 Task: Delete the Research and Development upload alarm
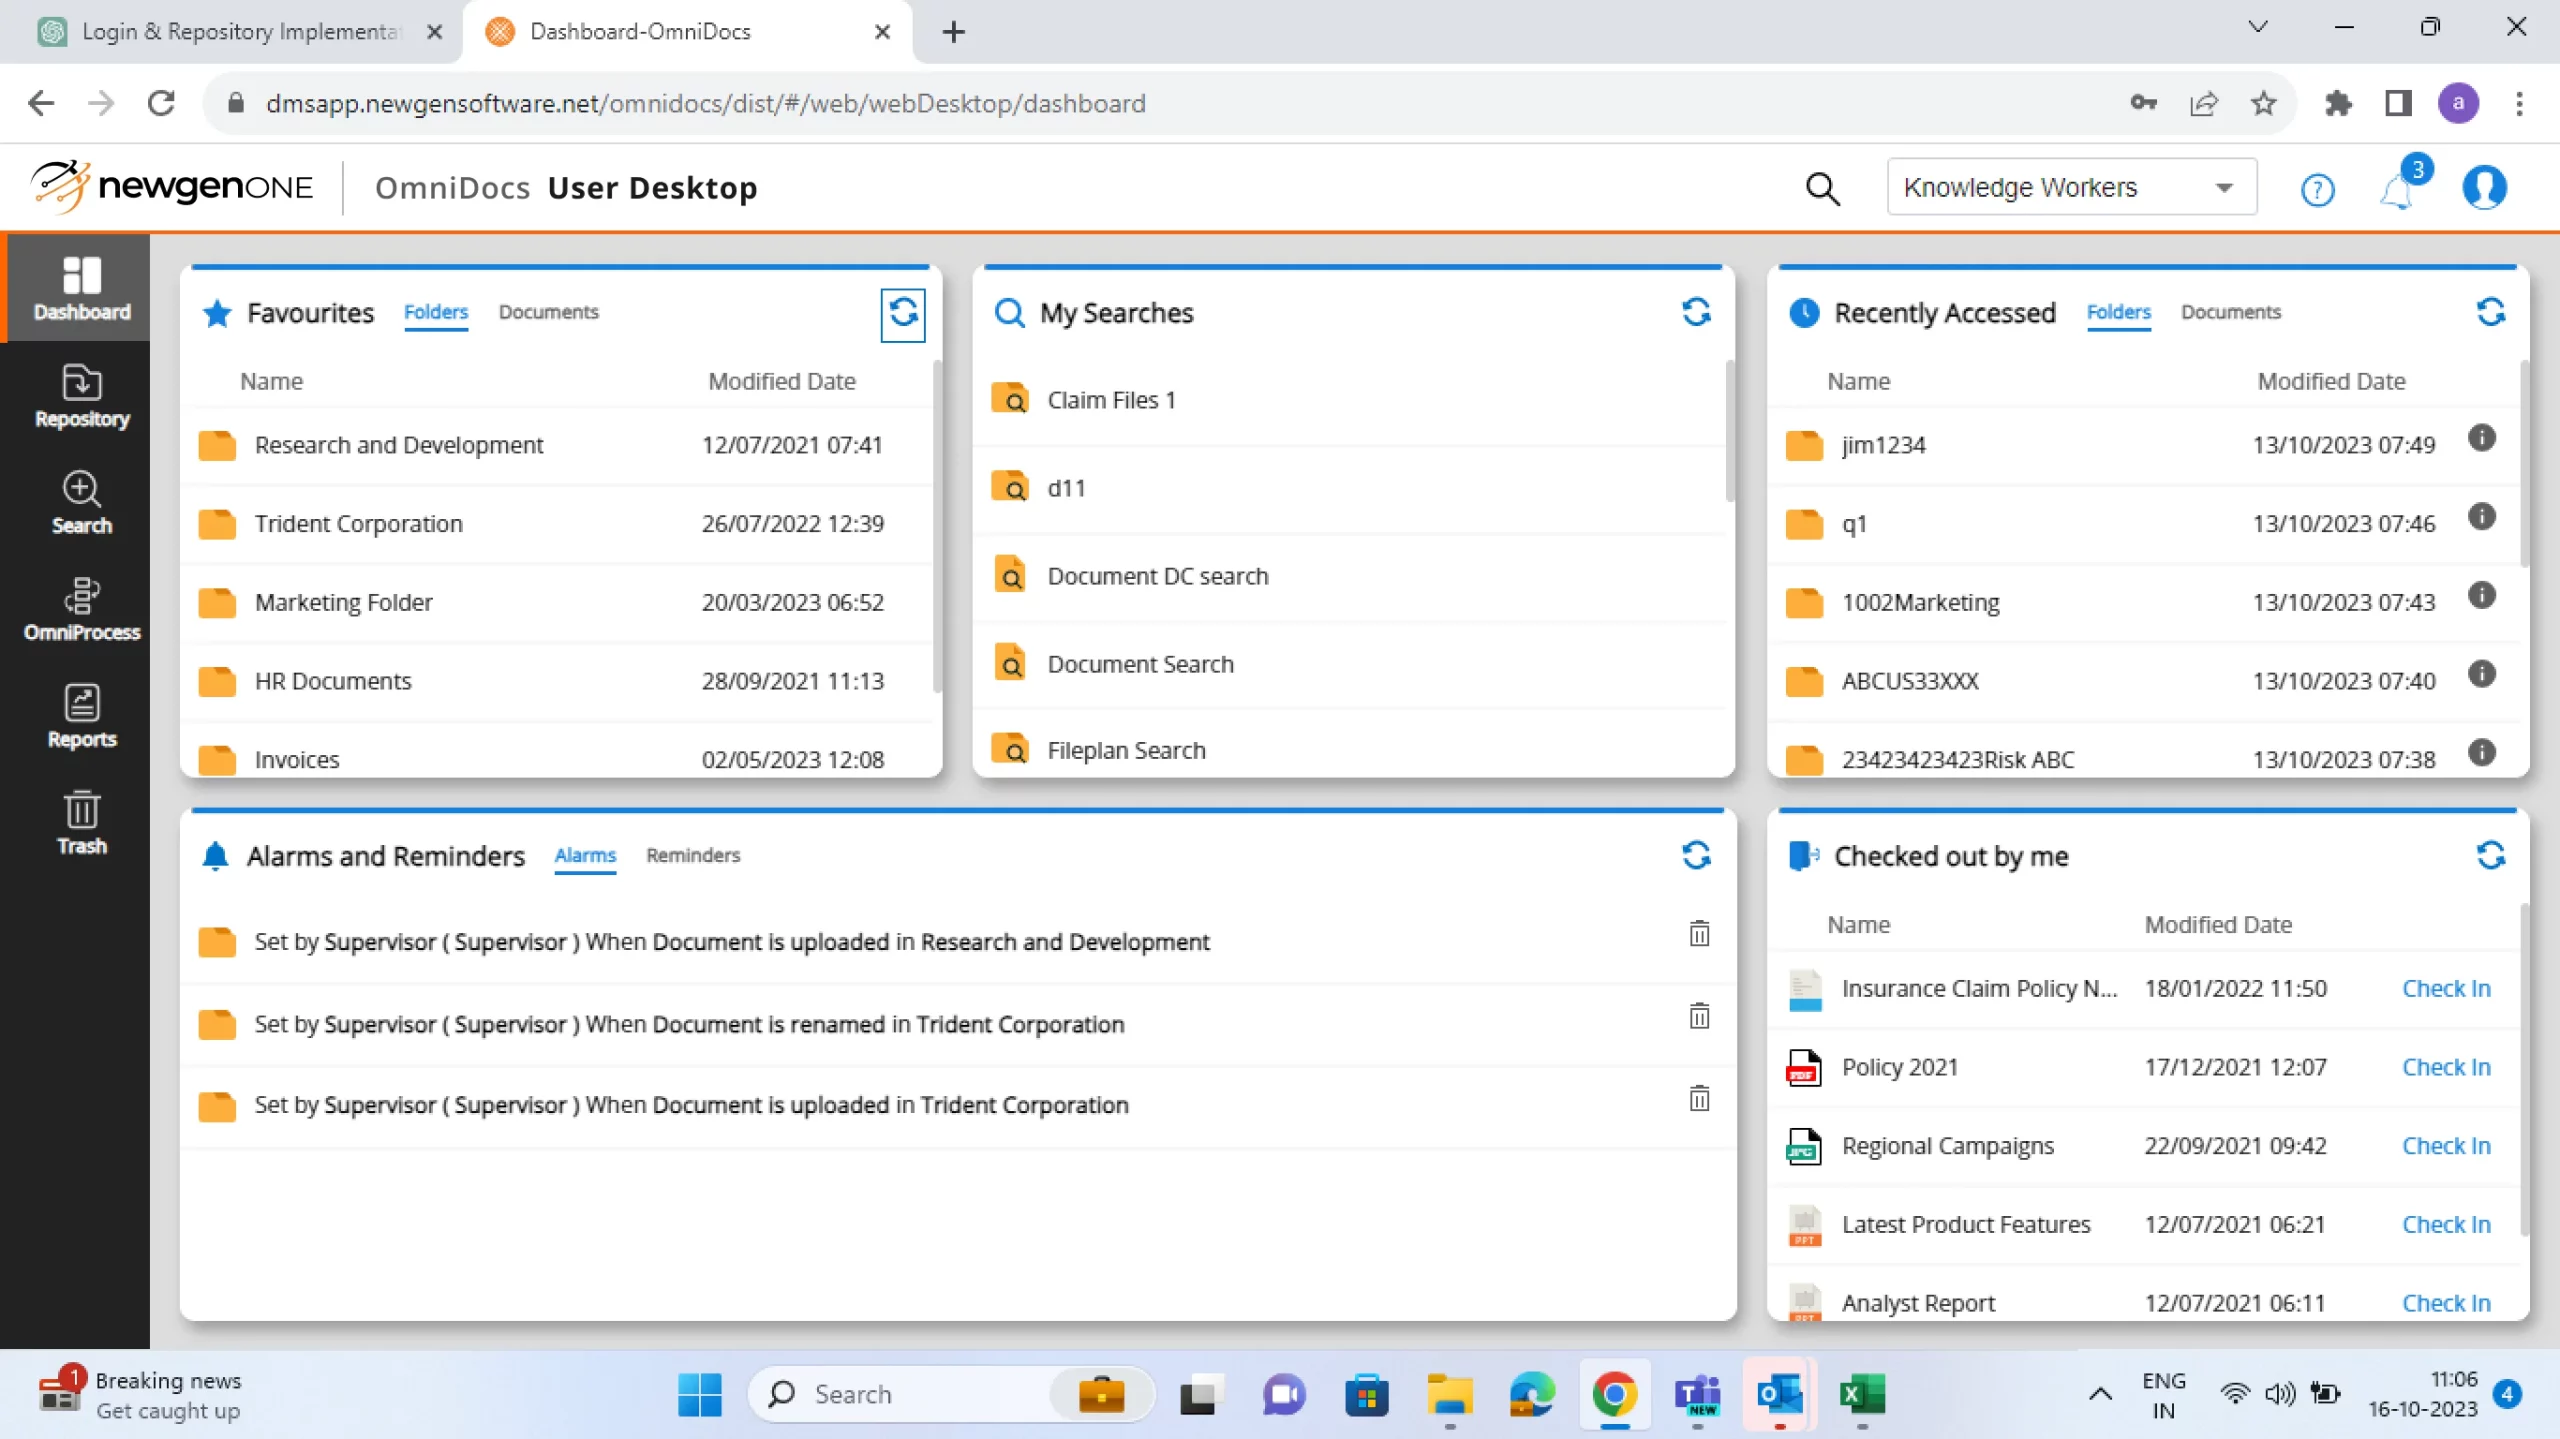(1699, 934)
